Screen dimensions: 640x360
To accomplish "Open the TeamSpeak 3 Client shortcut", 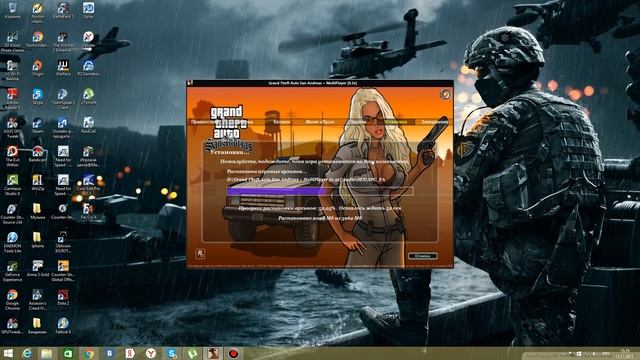I will (63, 98).
